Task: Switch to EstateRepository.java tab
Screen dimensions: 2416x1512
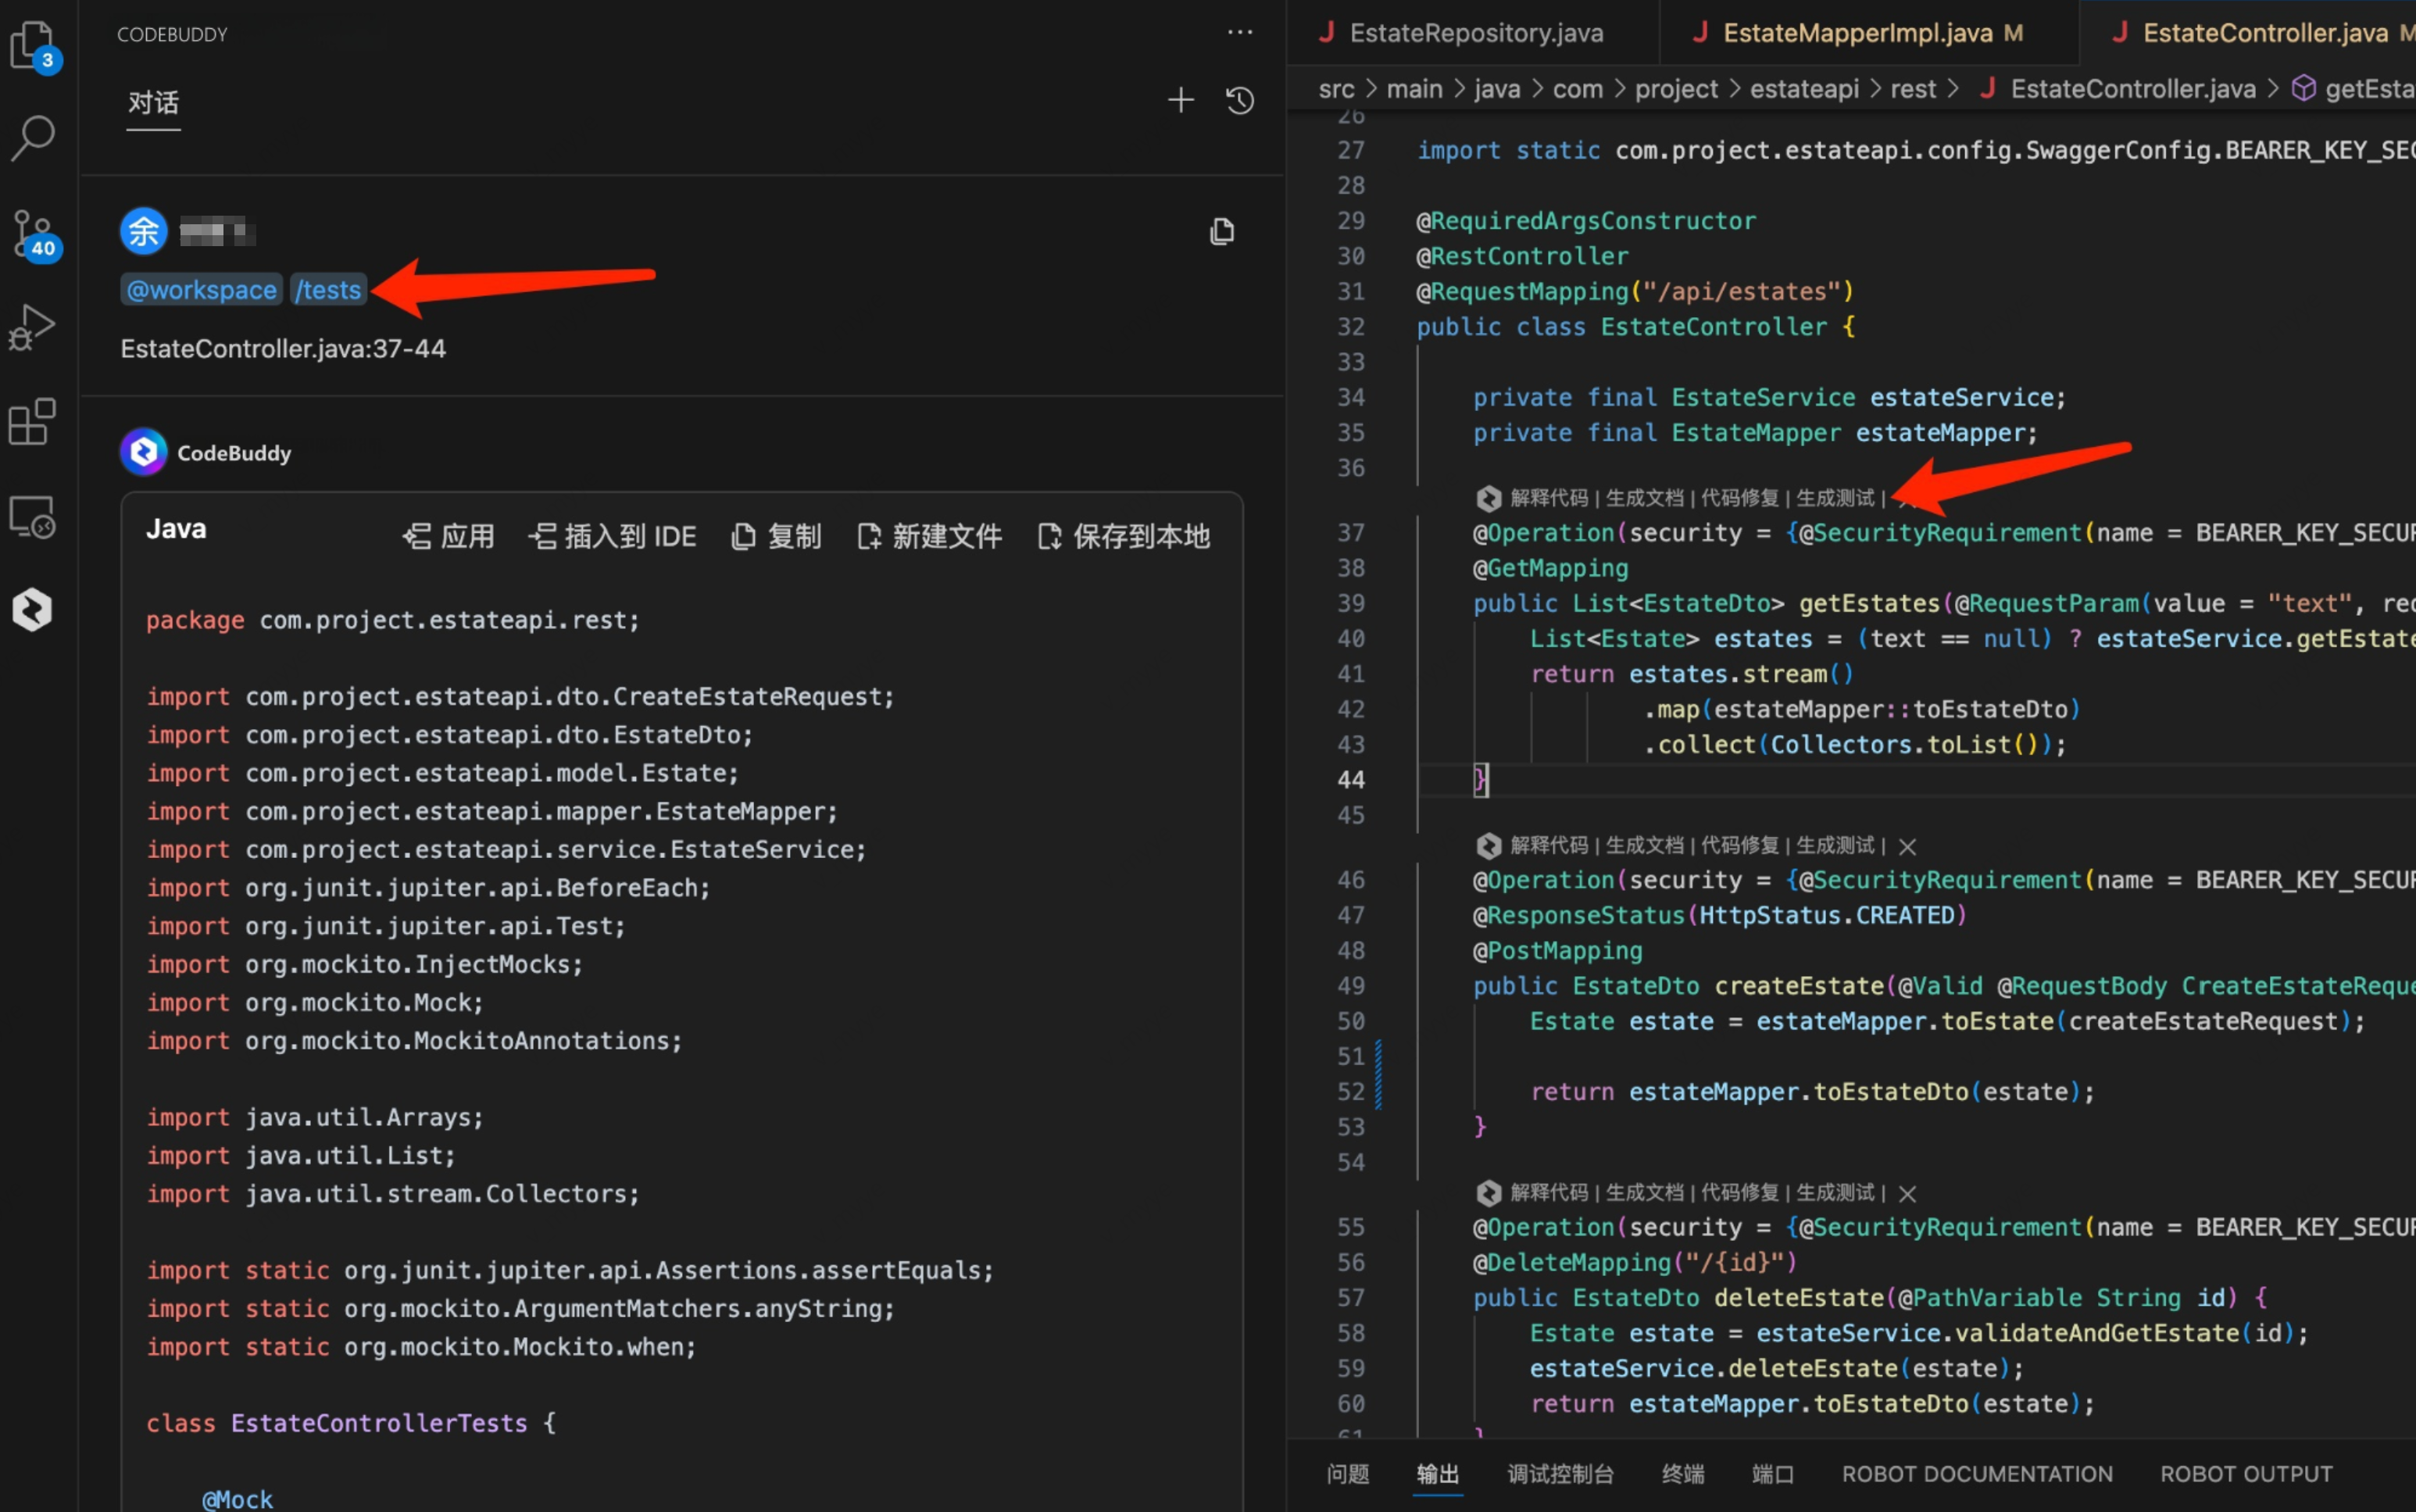Action: (1475, 33)
